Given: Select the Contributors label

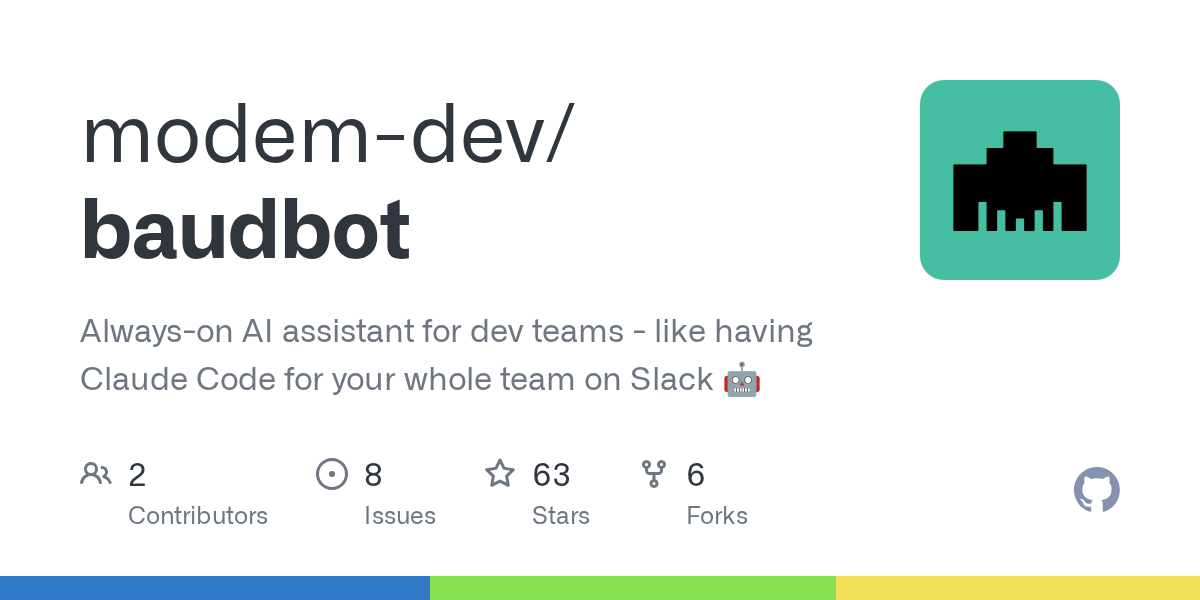Looking at the screenshot, I should click(198, 516).
